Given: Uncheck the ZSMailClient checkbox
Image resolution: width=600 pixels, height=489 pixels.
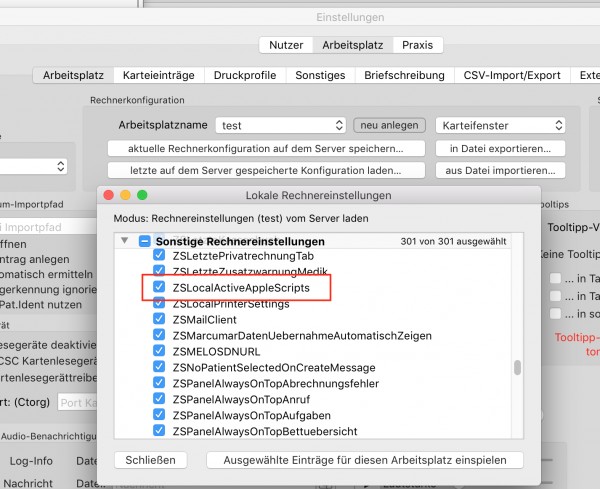Looking at the screenshot, I should (159, 319).
